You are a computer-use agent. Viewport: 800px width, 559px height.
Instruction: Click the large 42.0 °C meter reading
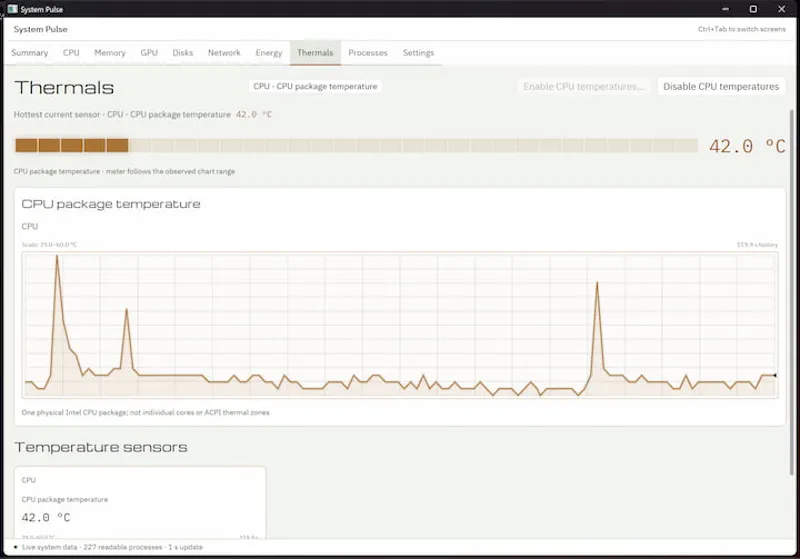747,146
